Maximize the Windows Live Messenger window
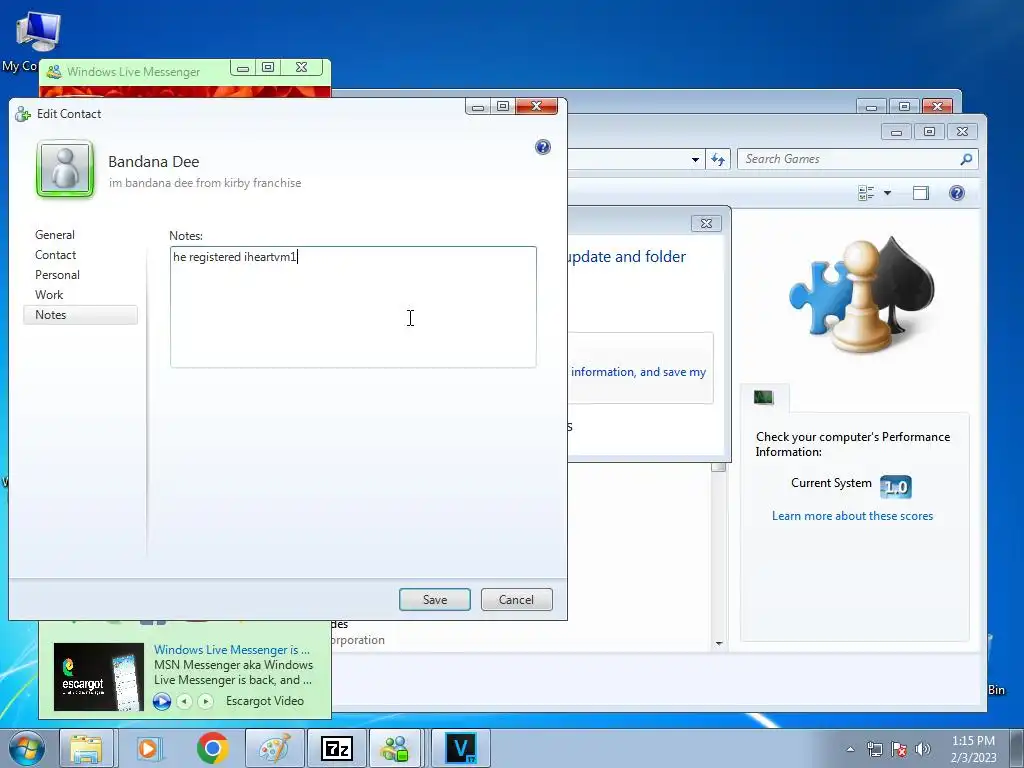 click(x=268, y=67)
